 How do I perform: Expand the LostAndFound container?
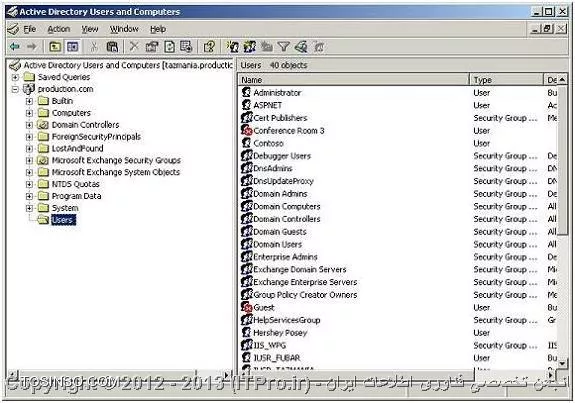(x=29, y=149)
